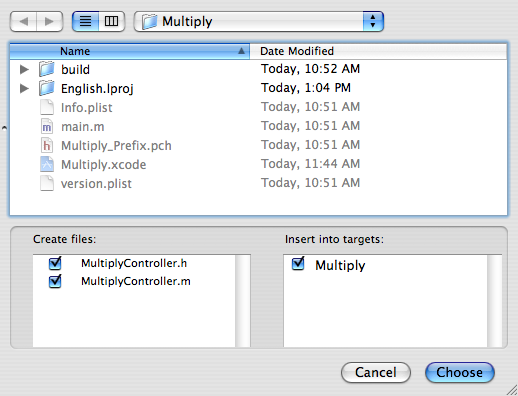Select MultiplyController.m in Create files list
Image resolution: width=518 pixels, height=396 pixels.
point(136,281)
